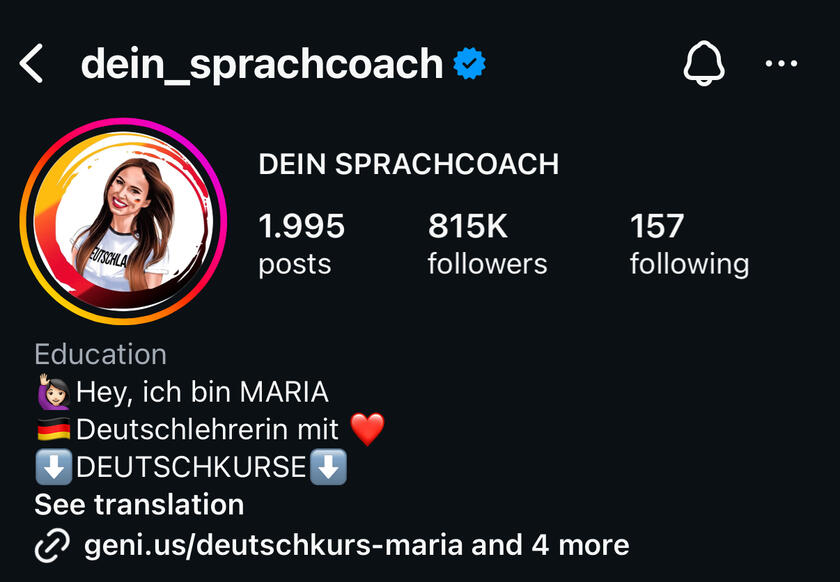Image resolution: width=840 pixels, height=582 pixels.
Task: Tap the down-arrow emoji before DEUTSCHKURSE
Action: (x=53, y=467)
